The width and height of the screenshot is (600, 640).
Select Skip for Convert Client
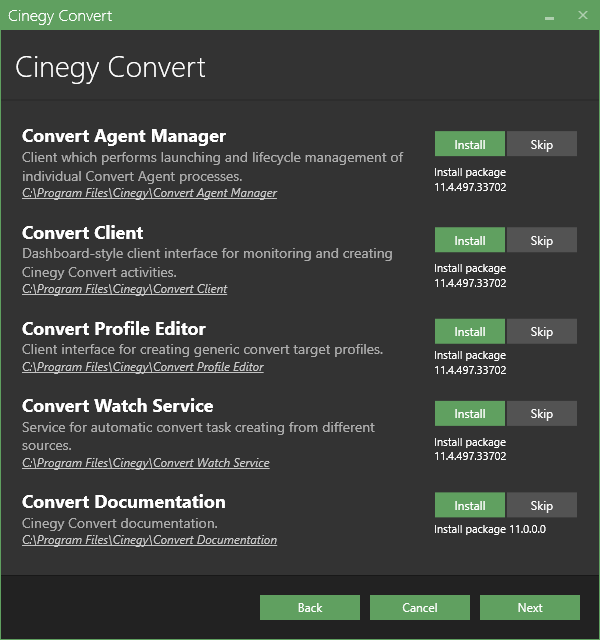pos(542,240)
